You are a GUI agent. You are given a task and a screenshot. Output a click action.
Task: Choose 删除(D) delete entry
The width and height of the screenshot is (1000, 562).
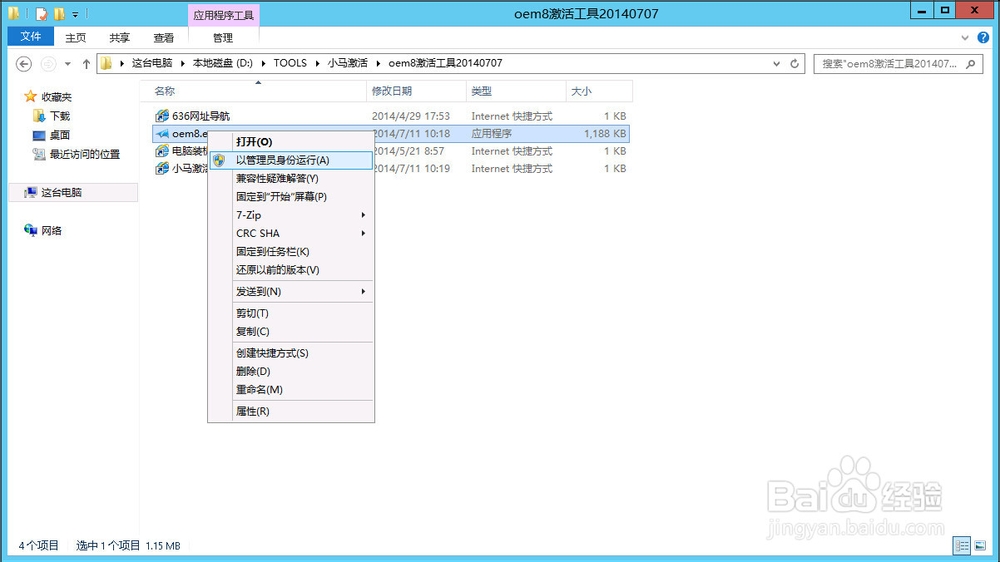tap(291, 371)
